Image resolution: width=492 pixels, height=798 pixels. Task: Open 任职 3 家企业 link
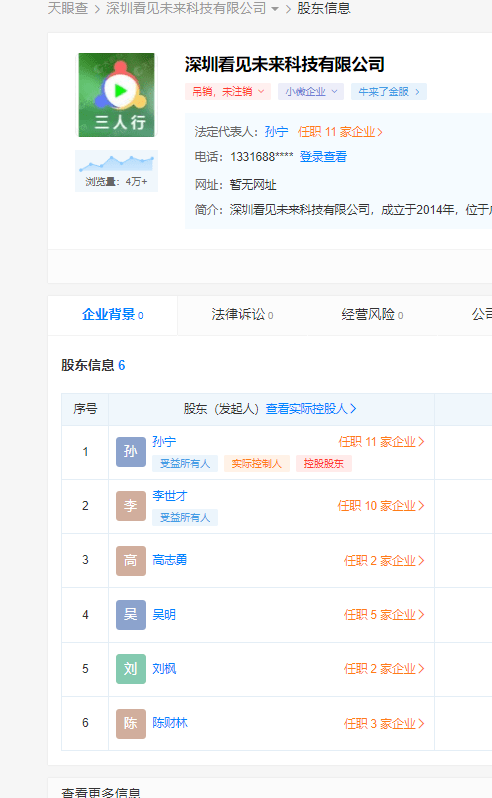(384, 724)
